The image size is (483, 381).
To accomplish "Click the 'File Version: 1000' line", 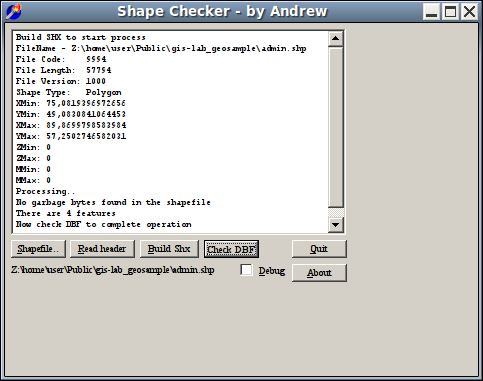I will (61, 81).
